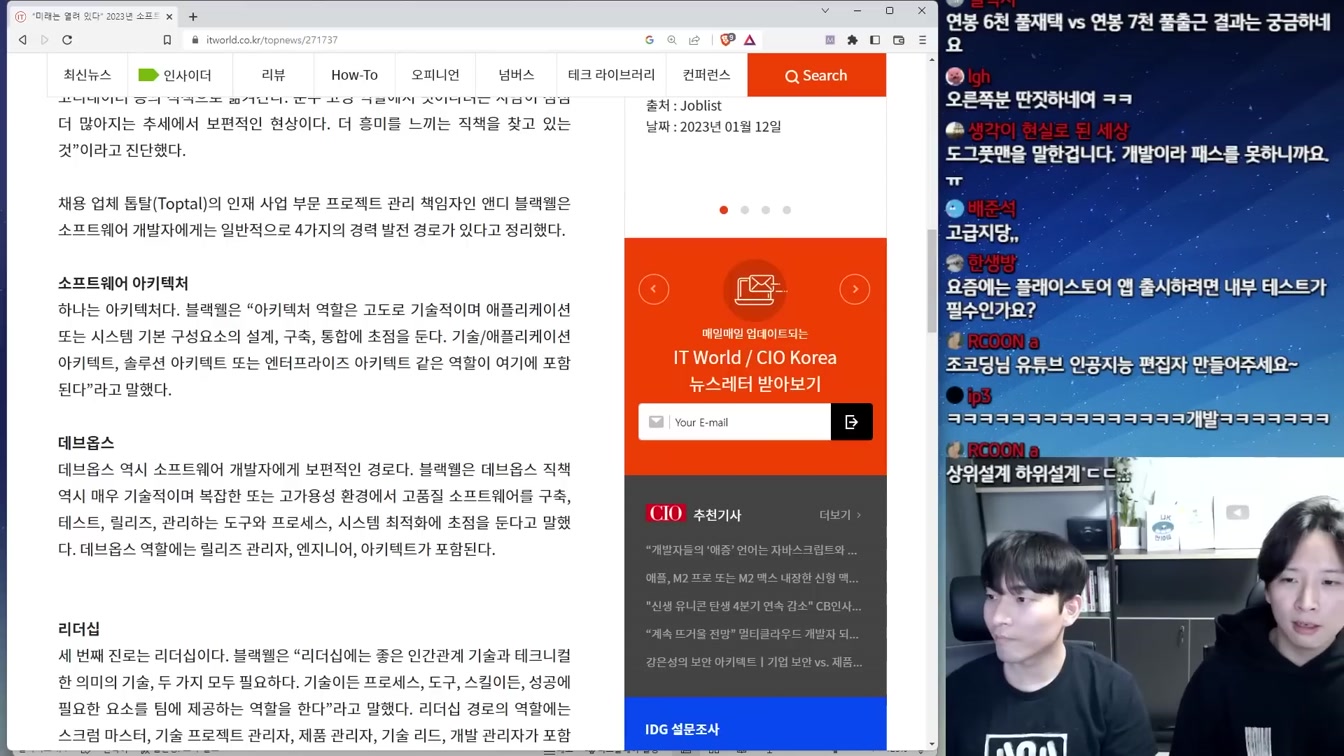The height and width of the screenshot is (756, 1344).
Task: Select the fourth carousel dot
Action: click(787, 210)
